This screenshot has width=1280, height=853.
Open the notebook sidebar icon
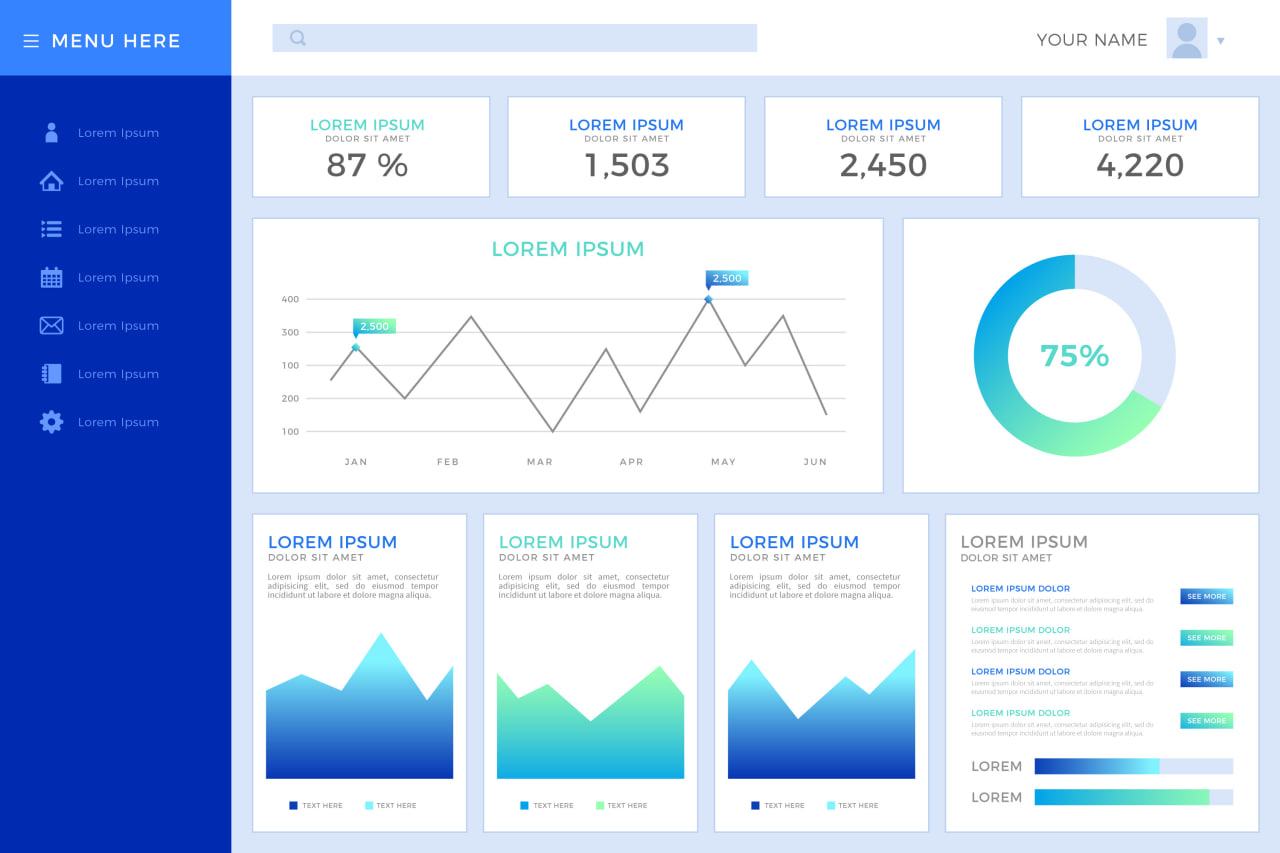coord(51,373)
